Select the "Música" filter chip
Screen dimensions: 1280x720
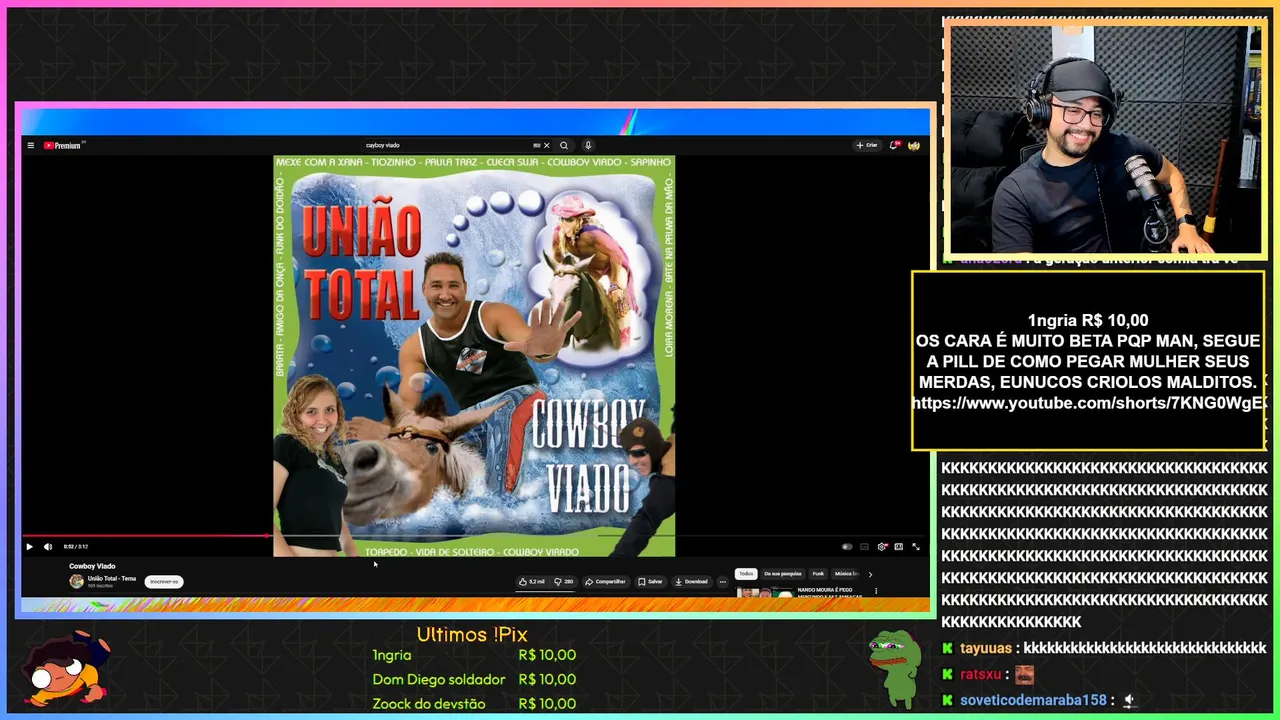(x=846, y=574)
